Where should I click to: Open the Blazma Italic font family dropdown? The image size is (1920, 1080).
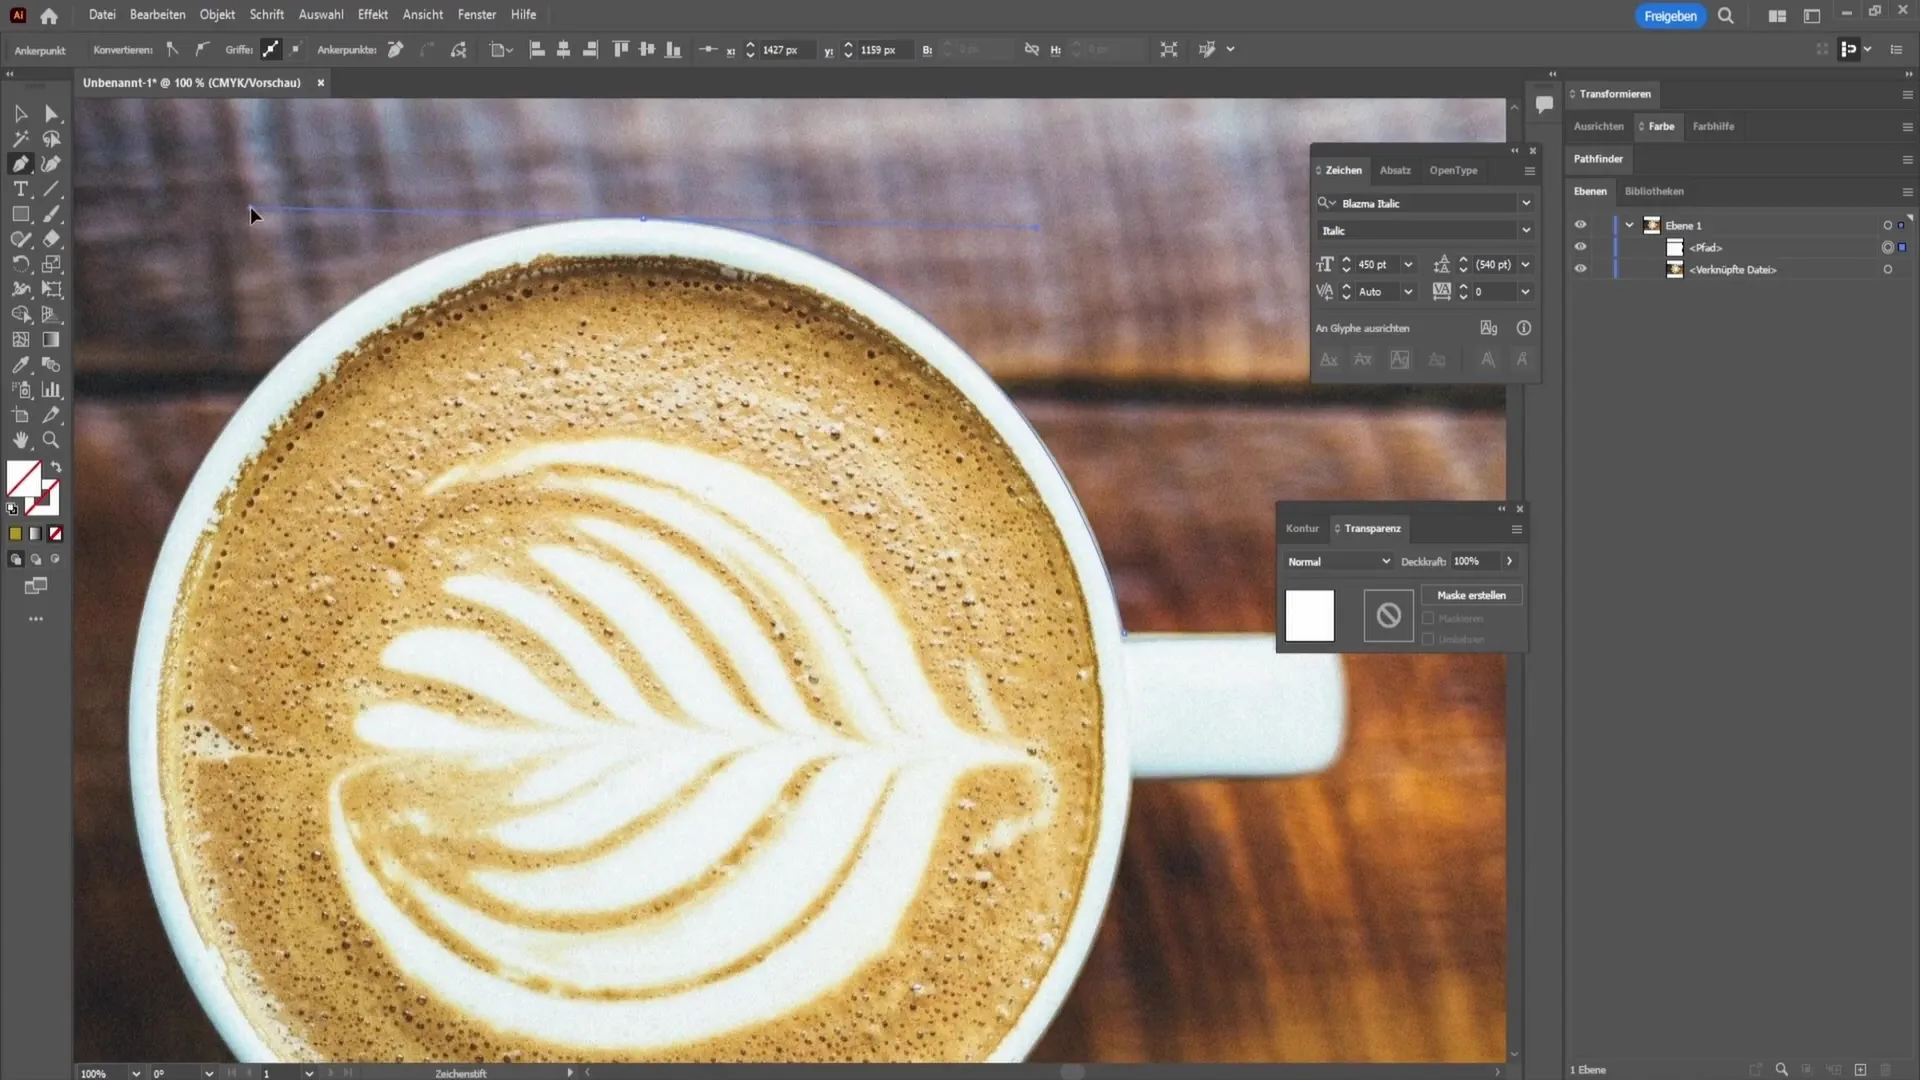tap(1526, 203)
